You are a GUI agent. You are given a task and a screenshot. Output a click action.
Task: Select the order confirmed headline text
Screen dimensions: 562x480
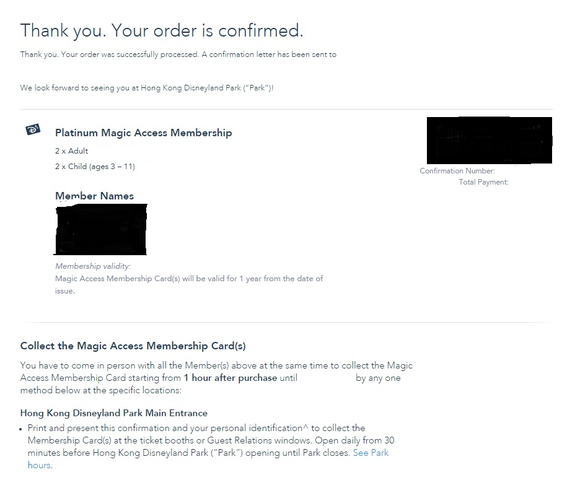pos(162,30)
